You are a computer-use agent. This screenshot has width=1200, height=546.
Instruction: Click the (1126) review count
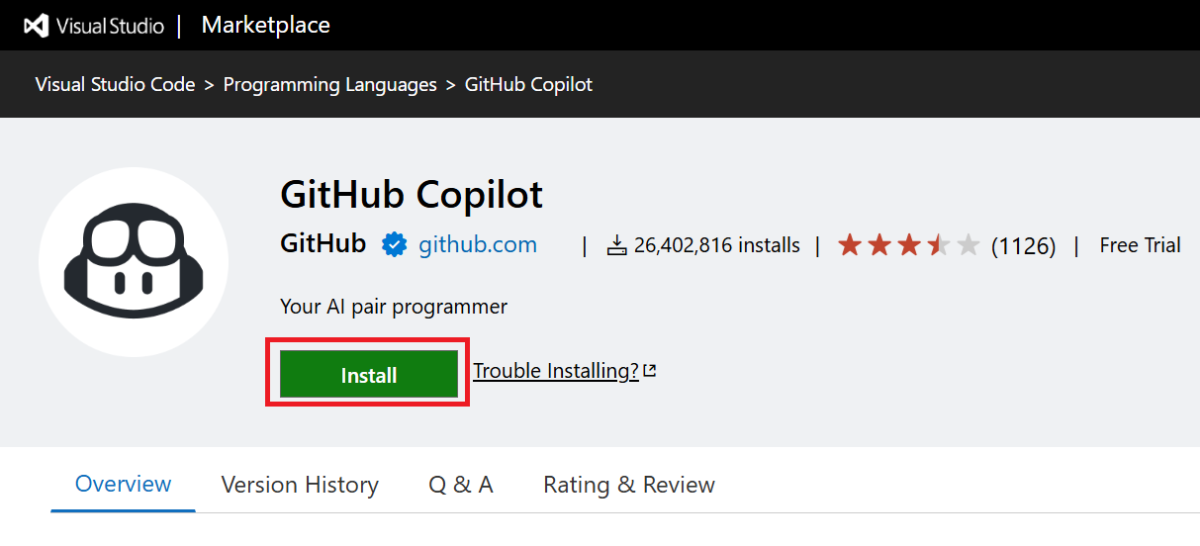tap(1023, 245)
